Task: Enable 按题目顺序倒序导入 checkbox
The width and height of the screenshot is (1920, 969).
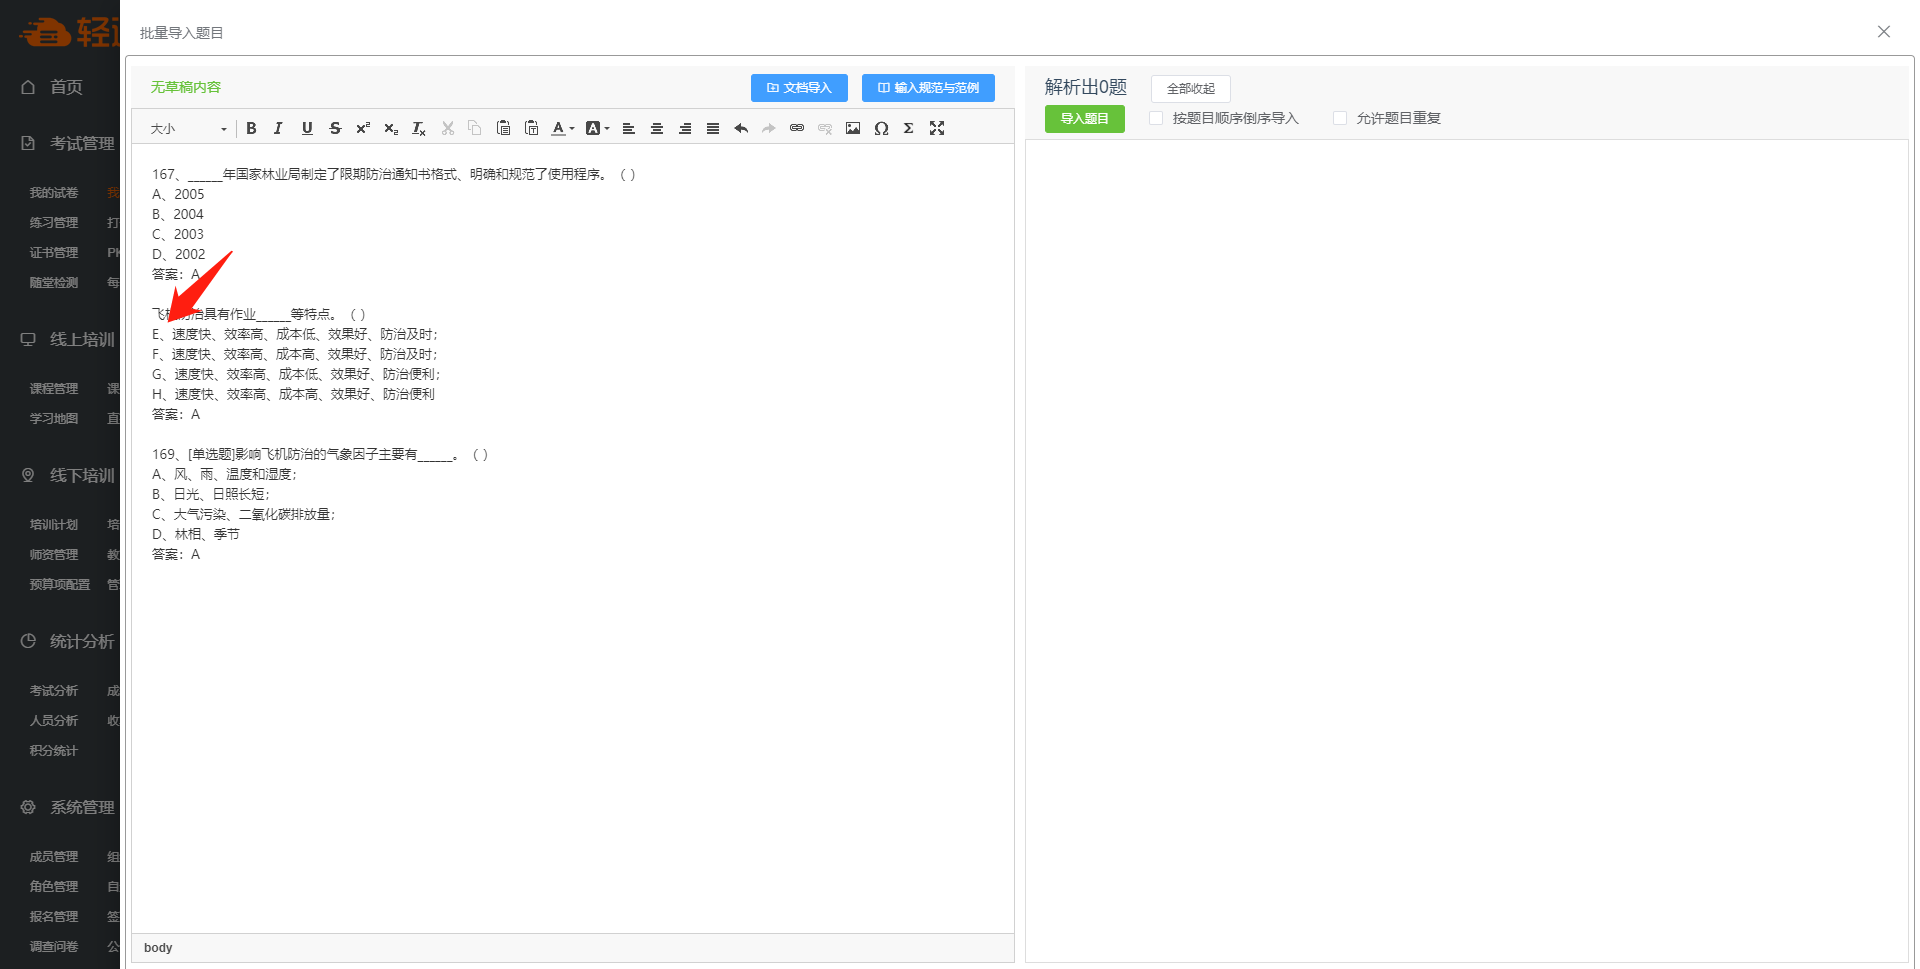Action: 1156,118
